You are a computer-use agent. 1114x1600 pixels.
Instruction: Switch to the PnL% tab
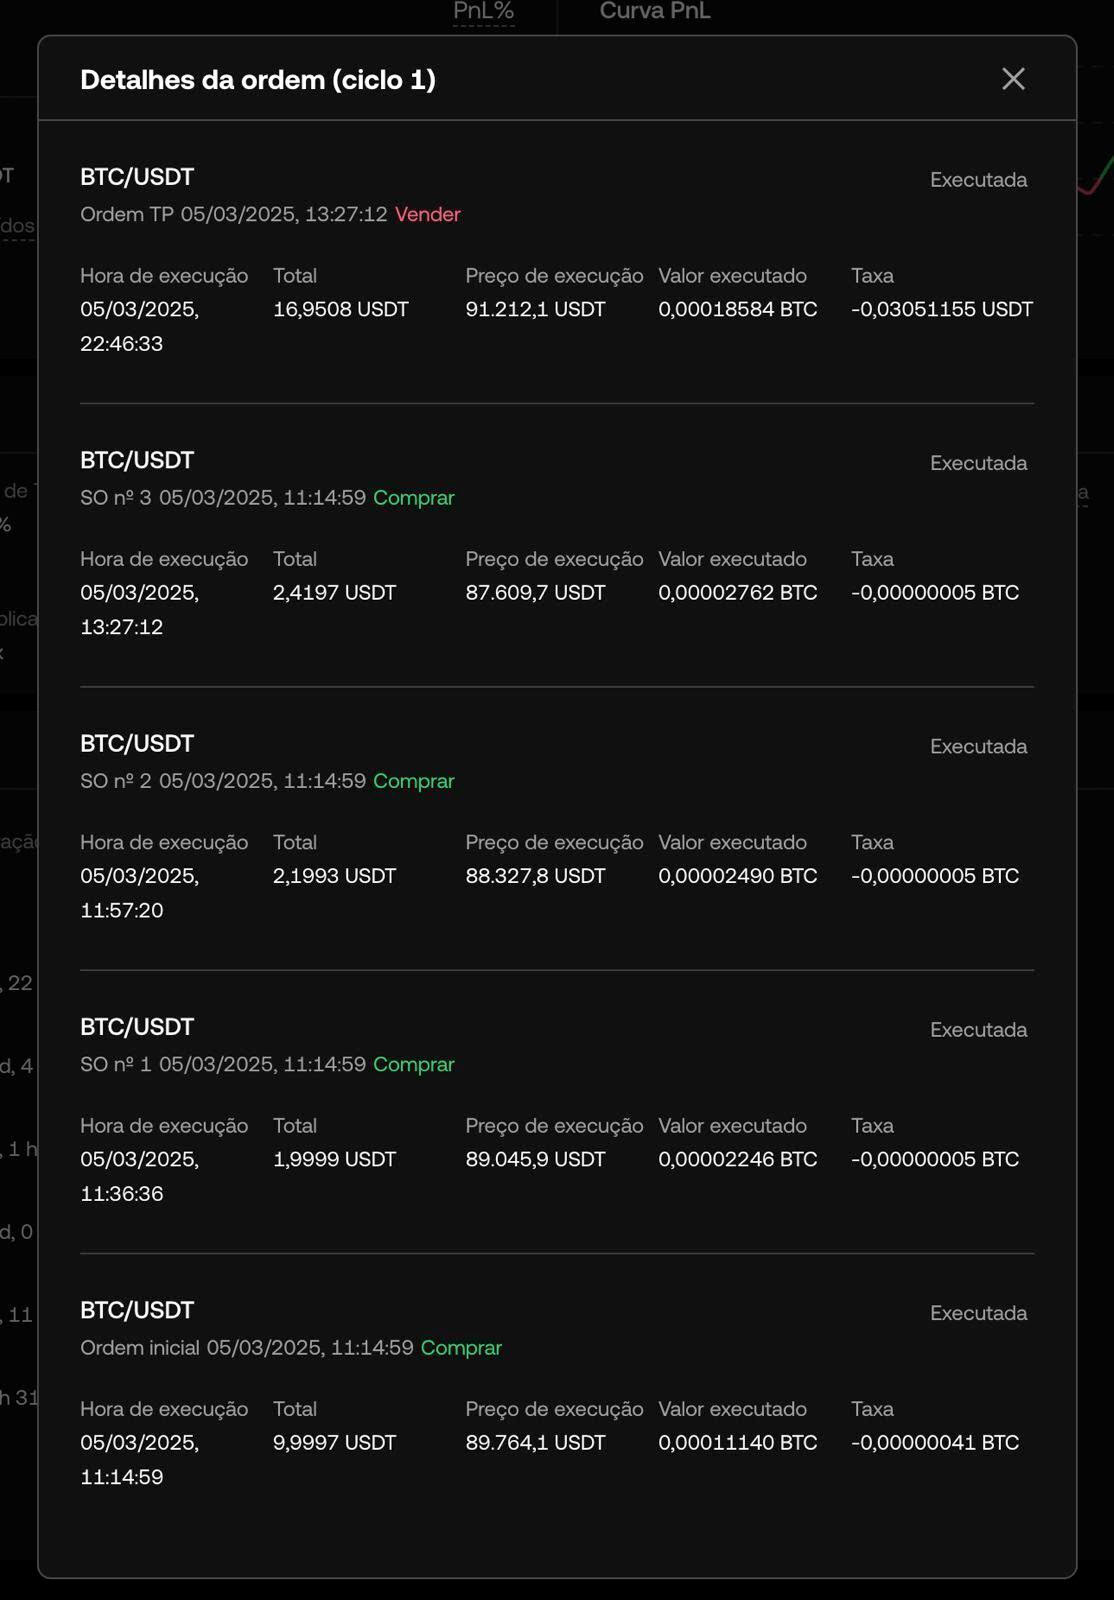[483, 11]
